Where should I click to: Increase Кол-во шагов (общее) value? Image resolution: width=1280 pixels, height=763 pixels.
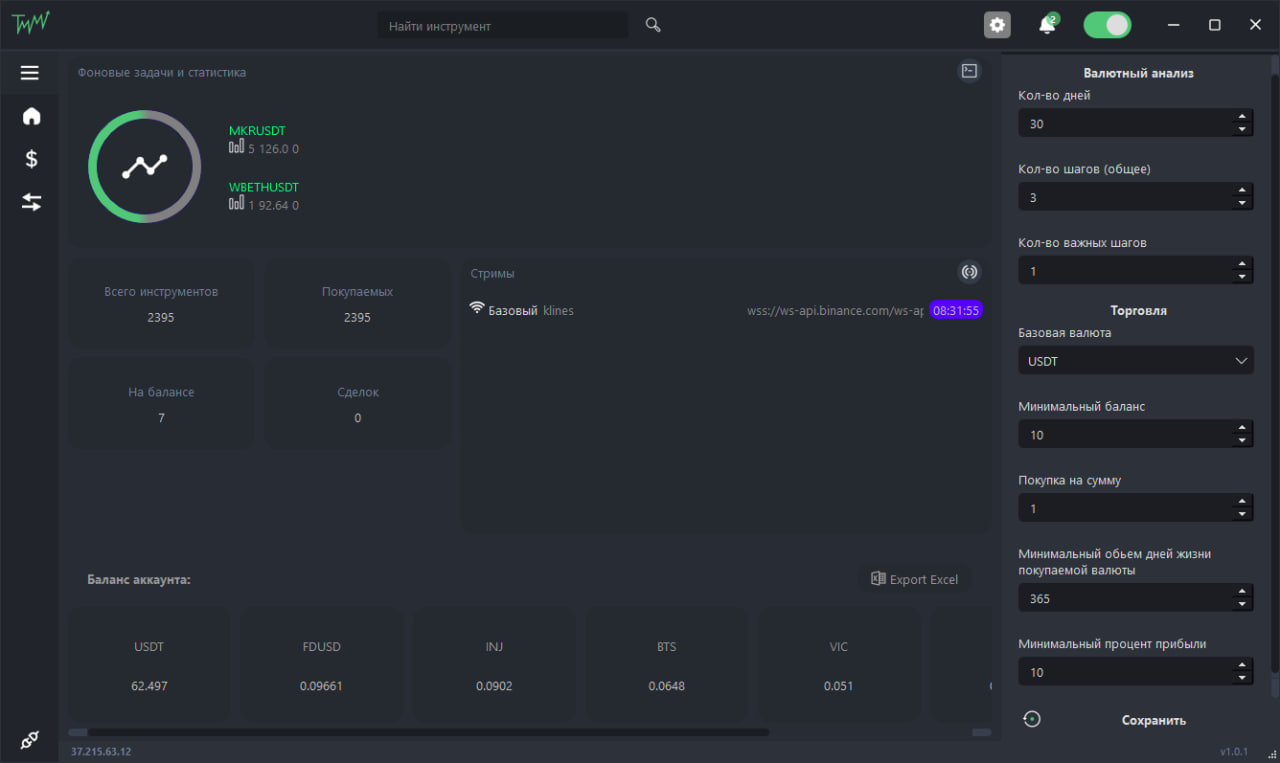(1242, 190)
